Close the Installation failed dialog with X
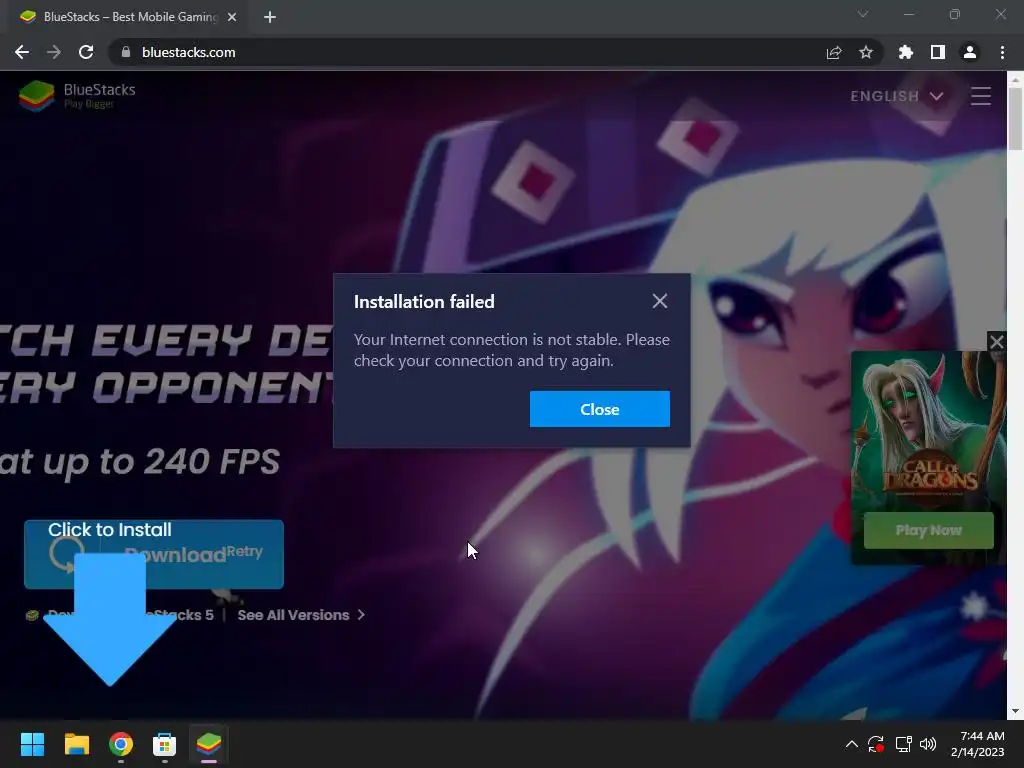Viewport: 1024px width, 768px height. 660,301
